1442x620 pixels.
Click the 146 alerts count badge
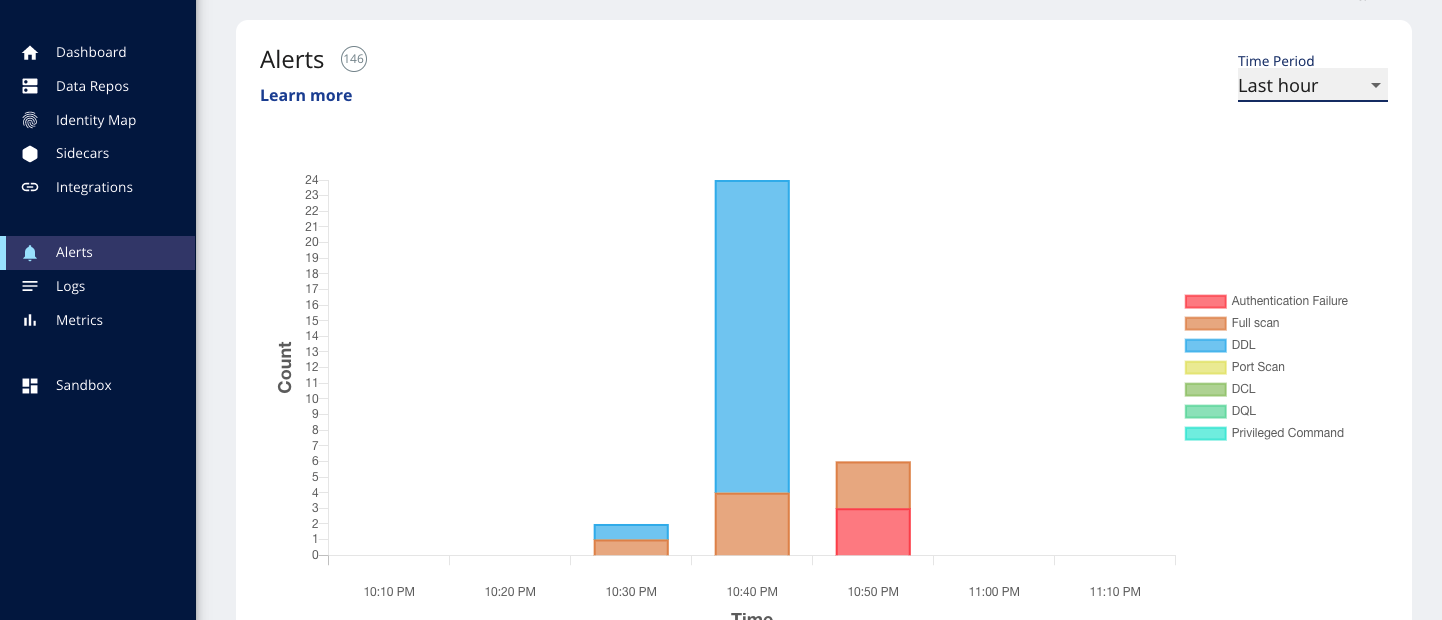[354, 60]
